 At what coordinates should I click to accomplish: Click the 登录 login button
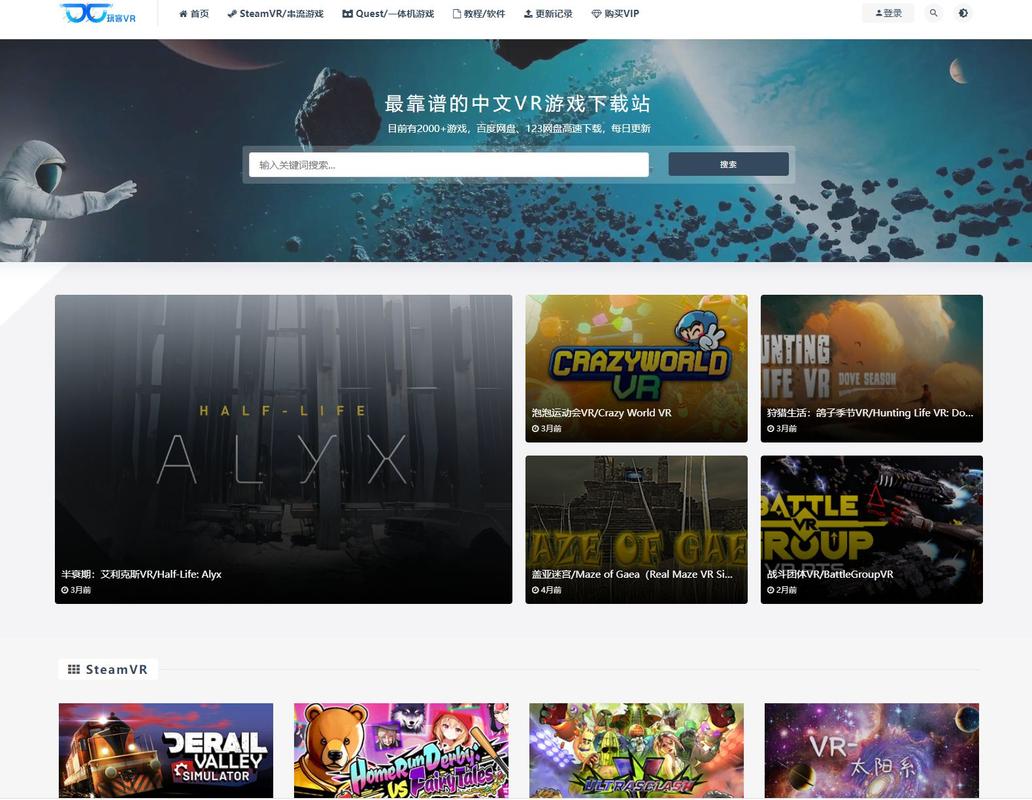click(889, 13)
